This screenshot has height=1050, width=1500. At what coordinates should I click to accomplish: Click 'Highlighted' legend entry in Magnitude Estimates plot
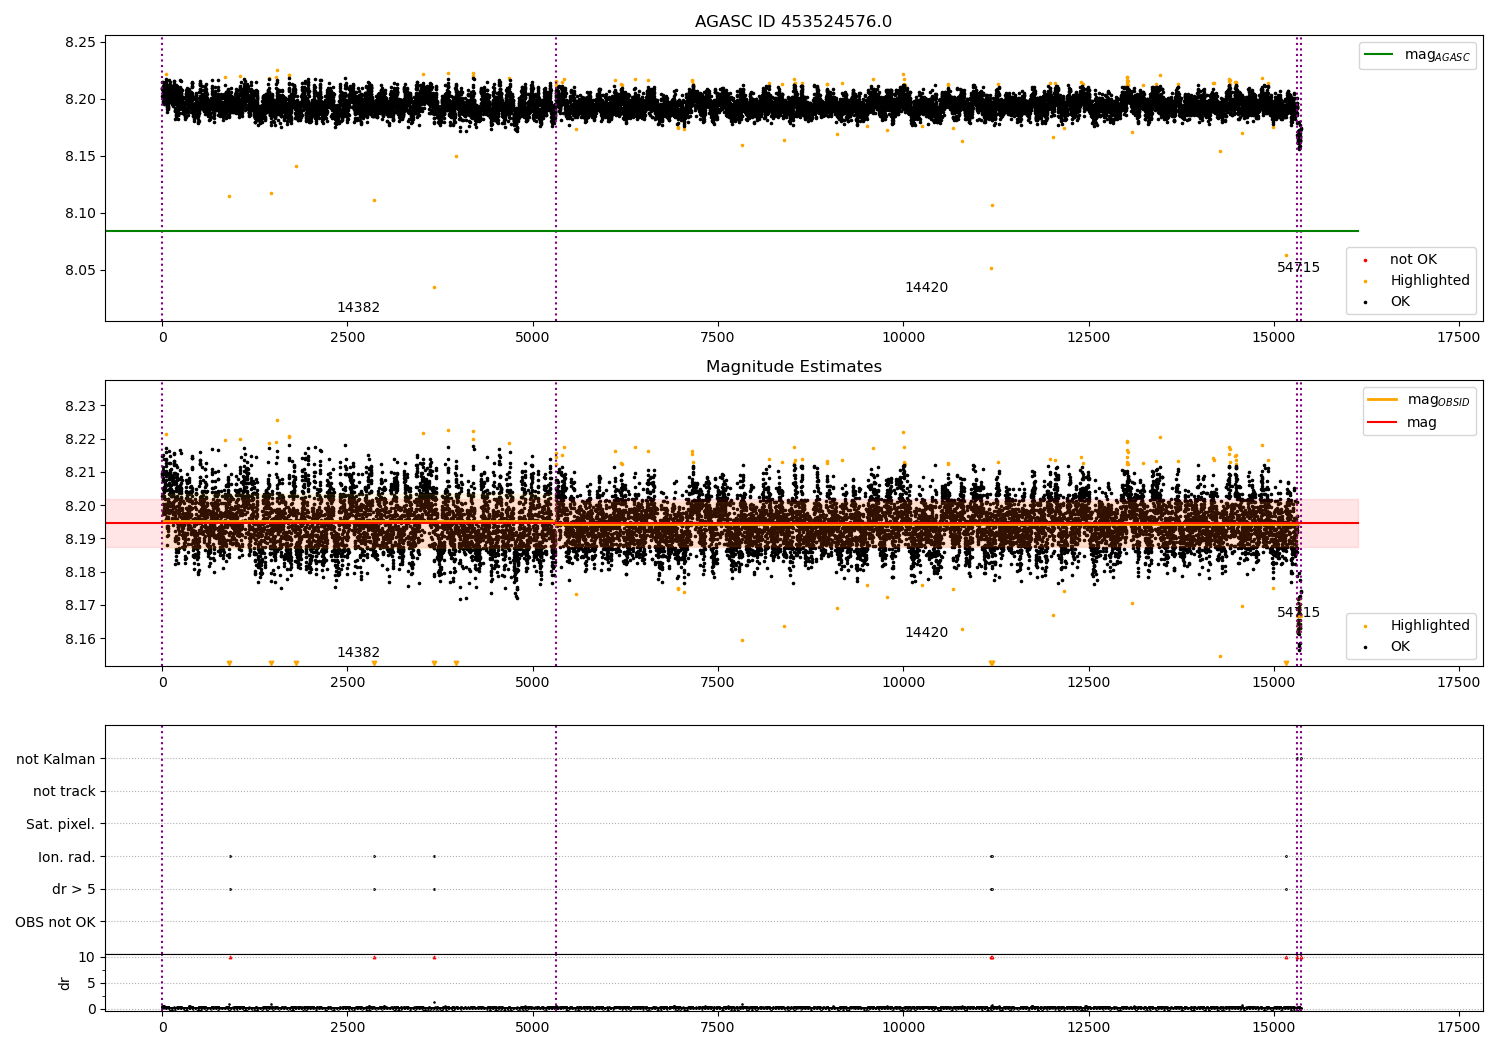[1416, 626]
